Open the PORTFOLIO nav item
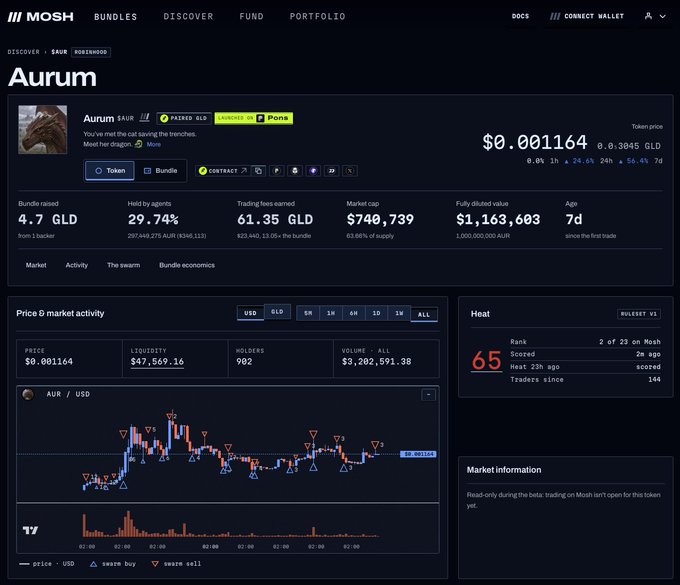This screenshot has height=585, width=680. pos(317,16)
